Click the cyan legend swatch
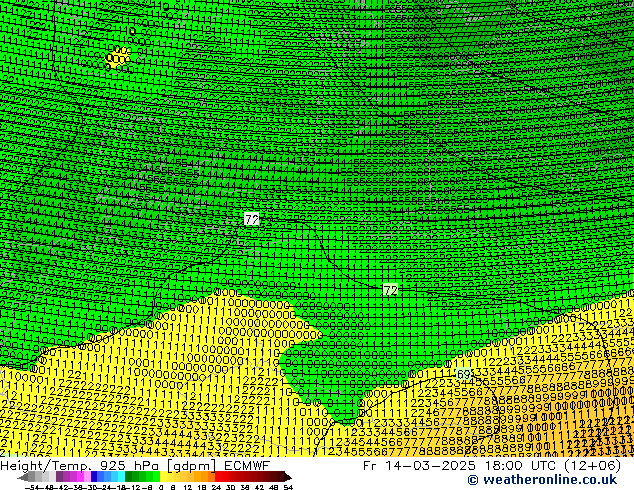 click(122, 476)
